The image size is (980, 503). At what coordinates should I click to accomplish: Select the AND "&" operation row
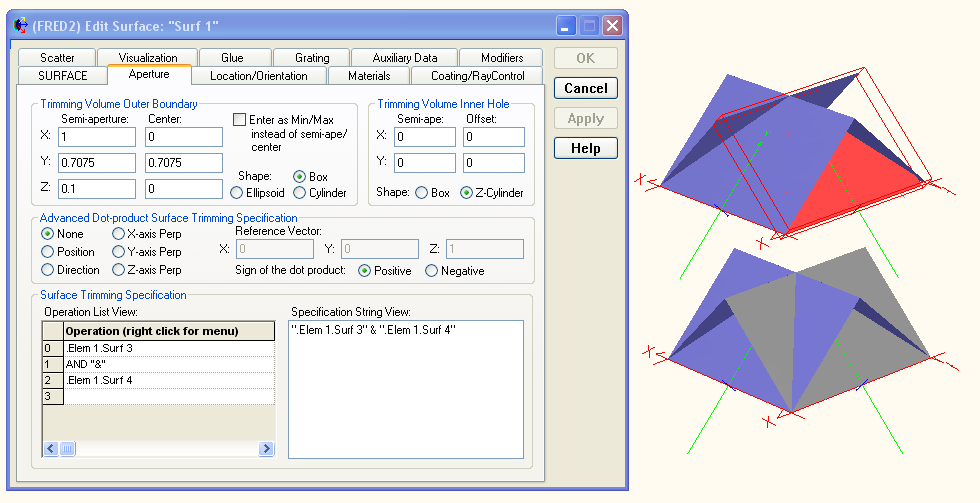tap(168, 364)
